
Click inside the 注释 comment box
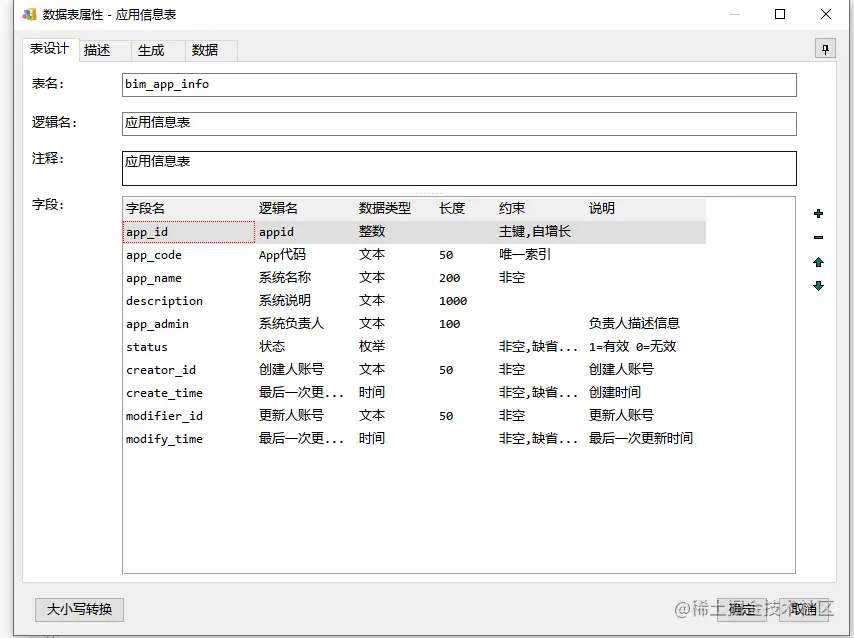click(x=400, y=166)
